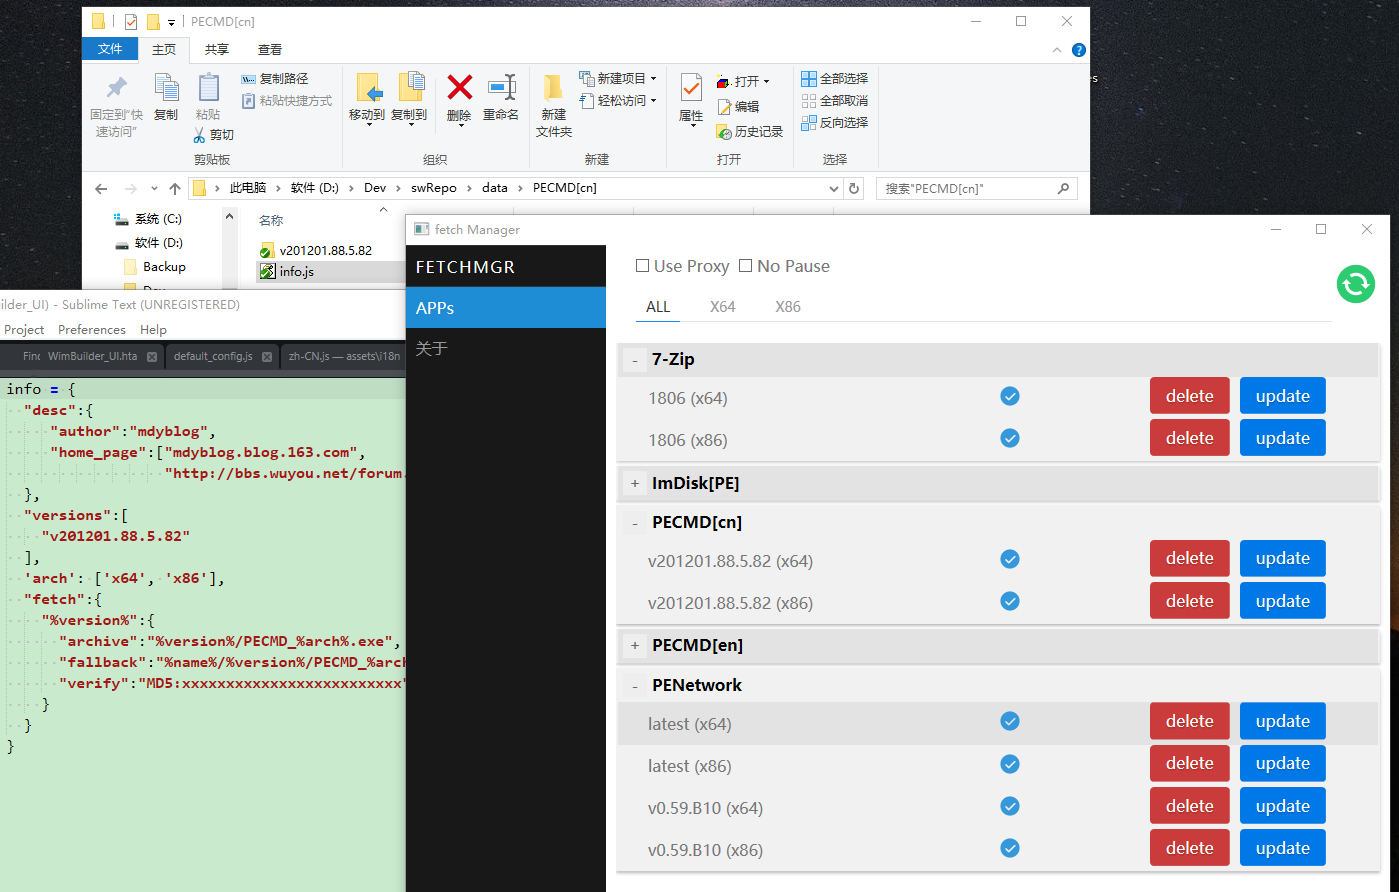
Task: Expand the ImDisk[PE] group
Action: click(634, 483)
